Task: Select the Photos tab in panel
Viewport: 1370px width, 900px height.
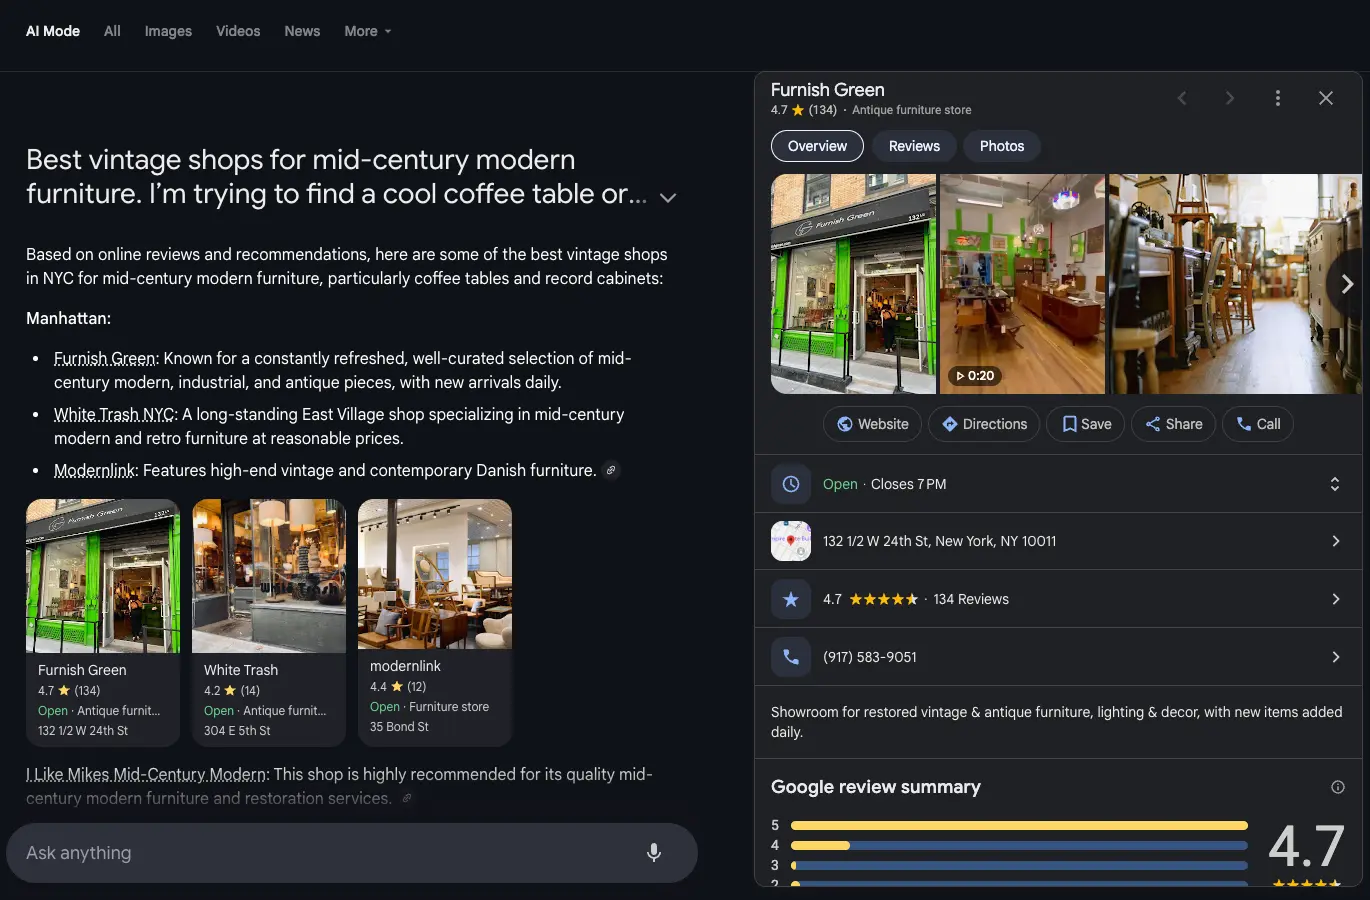Action: coord(1002,146)
